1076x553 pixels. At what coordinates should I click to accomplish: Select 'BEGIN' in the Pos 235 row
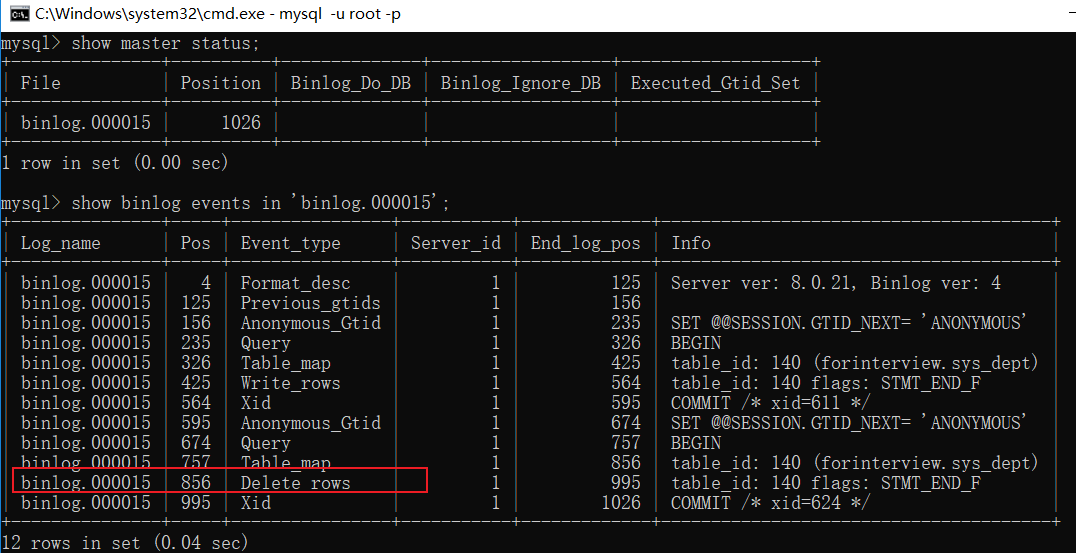click(696, 343)
